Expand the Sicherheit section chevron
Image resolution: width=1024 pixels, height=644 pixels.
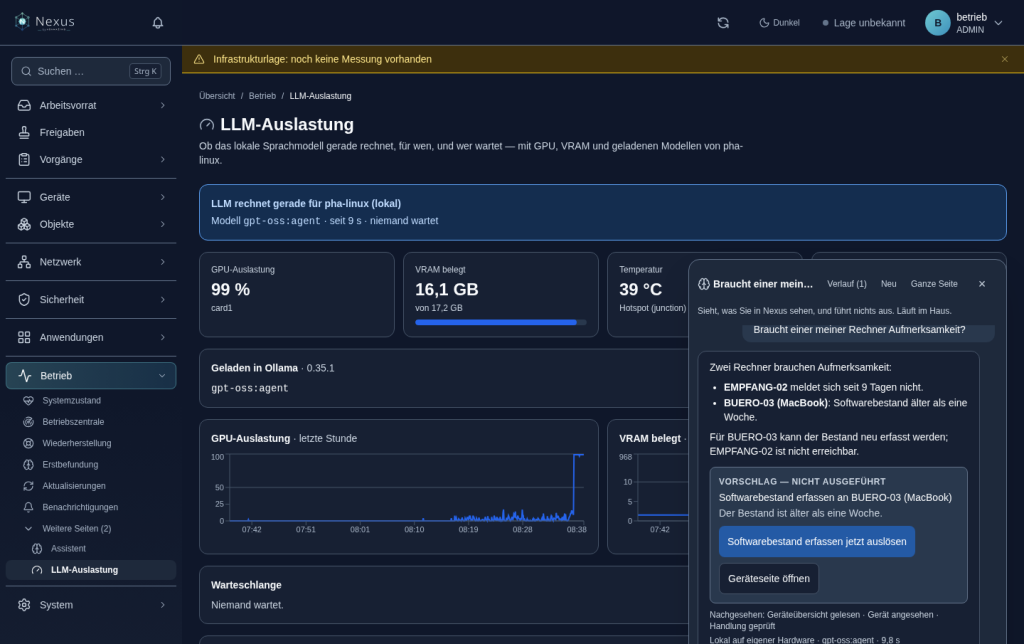pyautogui.click(x=163, y=300)
